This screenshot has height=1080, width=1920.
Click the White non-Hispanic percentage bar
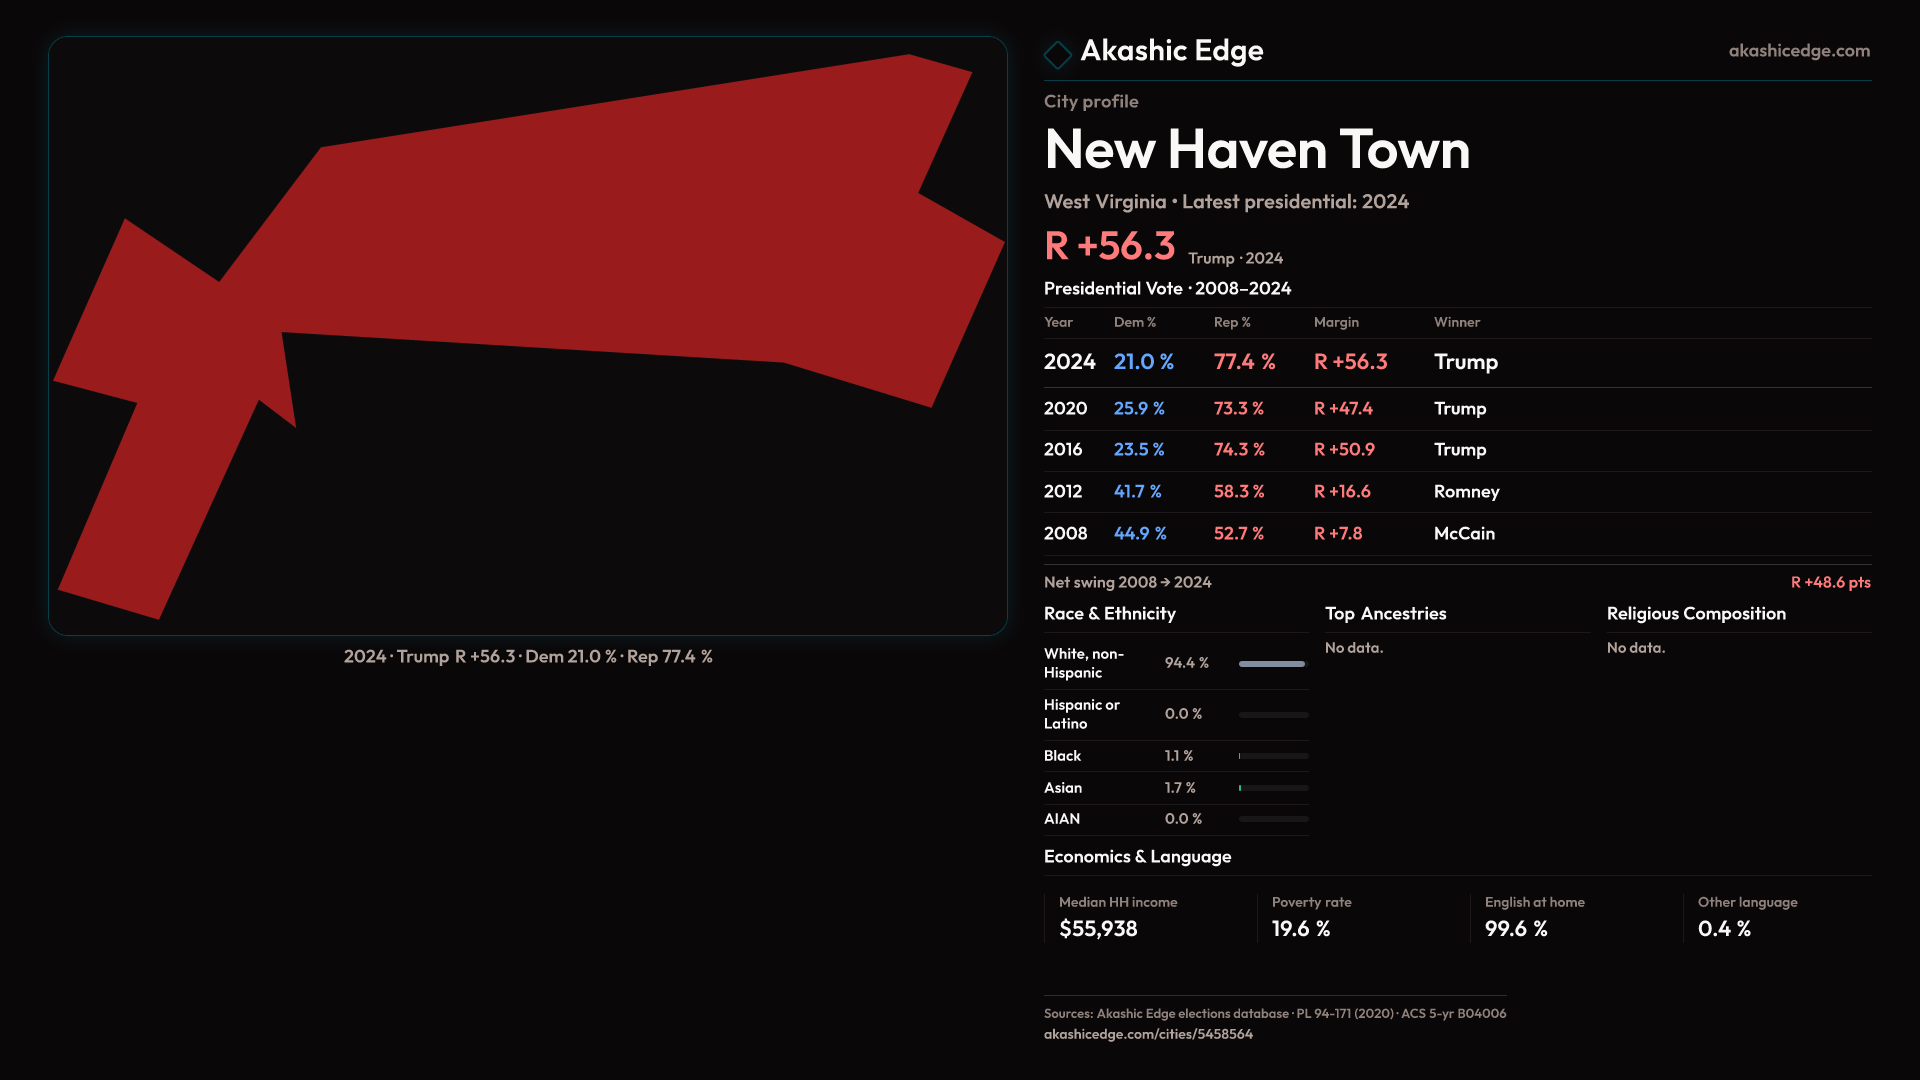tap(1272, 664)
